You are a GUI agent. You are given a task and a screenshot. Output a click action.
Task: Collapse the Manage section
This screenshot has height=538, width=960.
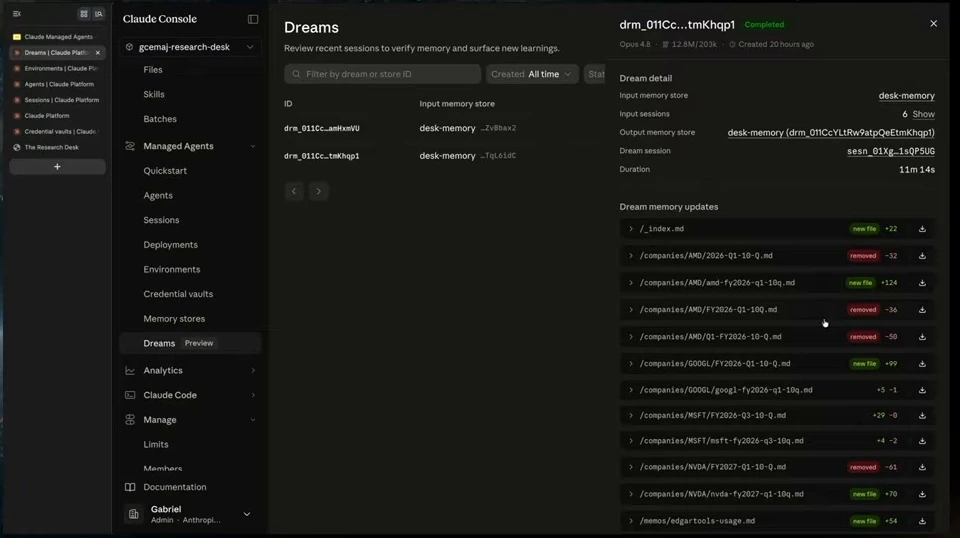coord(253,420)
